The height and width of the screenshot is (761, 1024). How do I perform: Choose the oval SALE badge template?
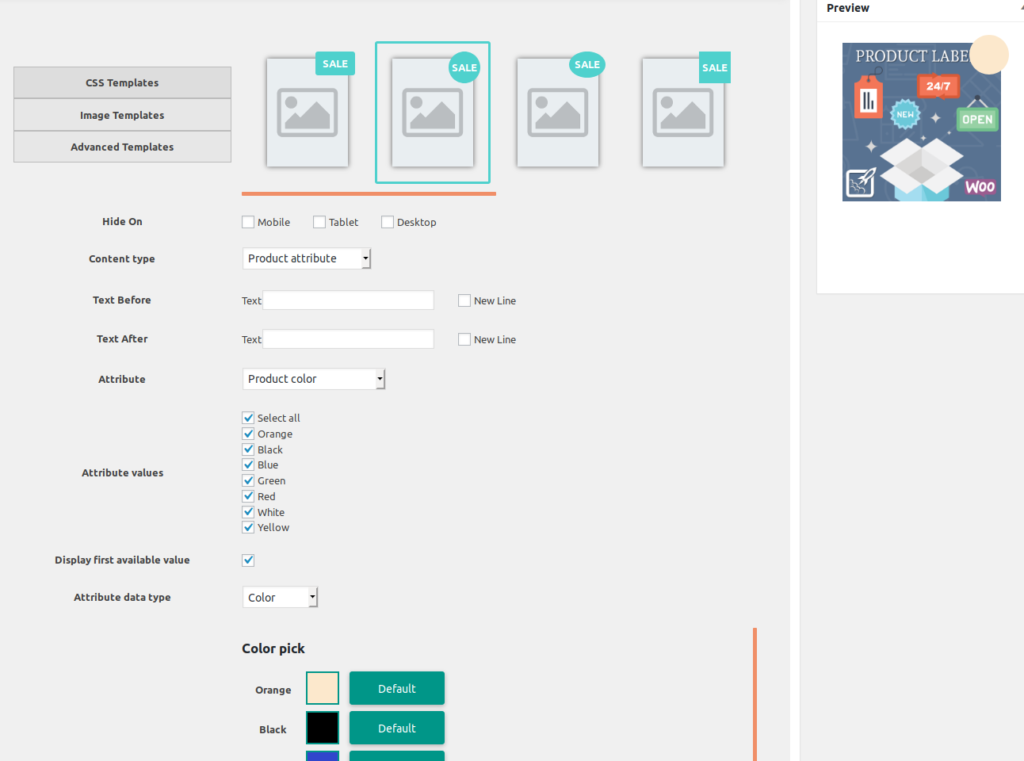point(557,111)
